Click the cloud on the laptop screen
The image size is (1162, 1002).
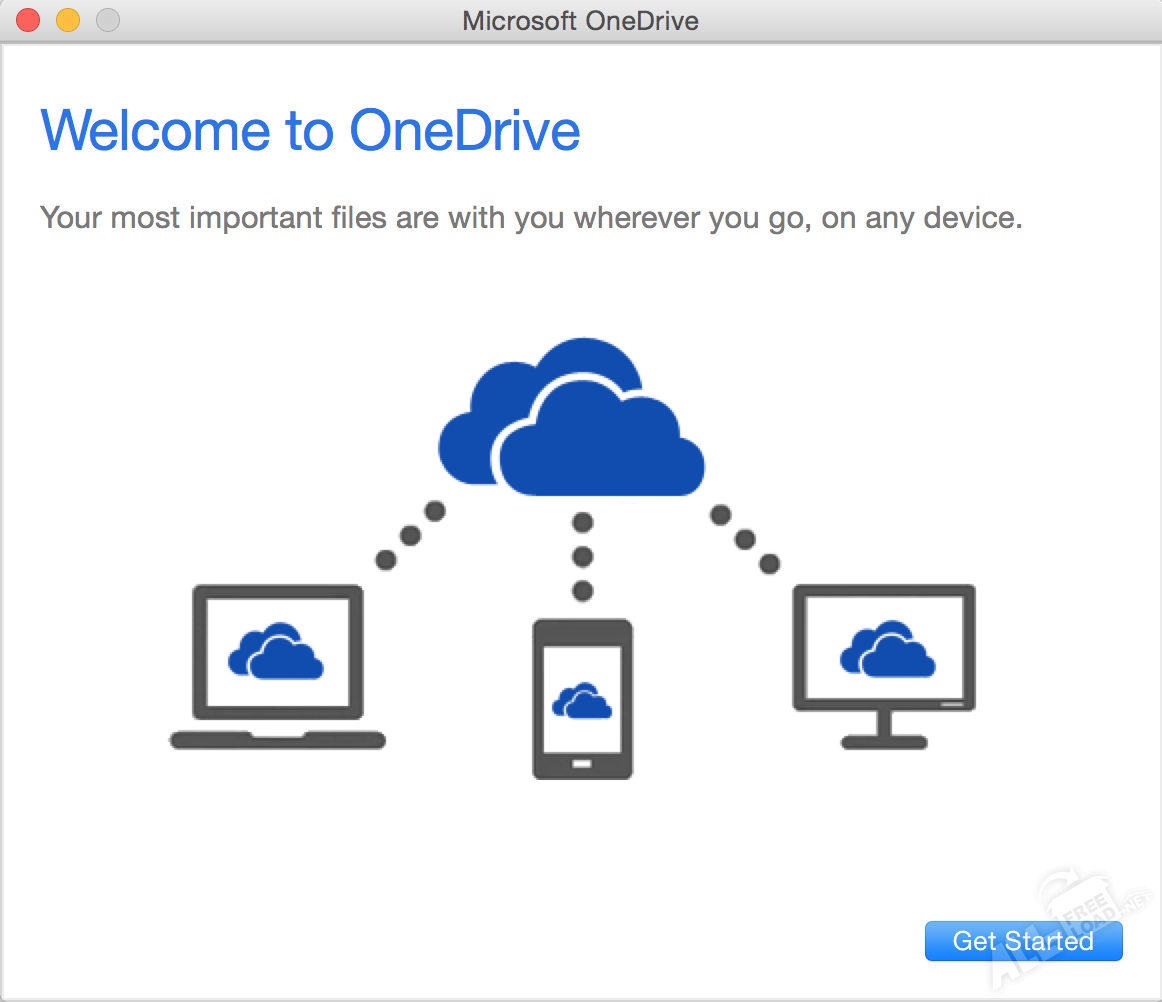tap(276, 651)
